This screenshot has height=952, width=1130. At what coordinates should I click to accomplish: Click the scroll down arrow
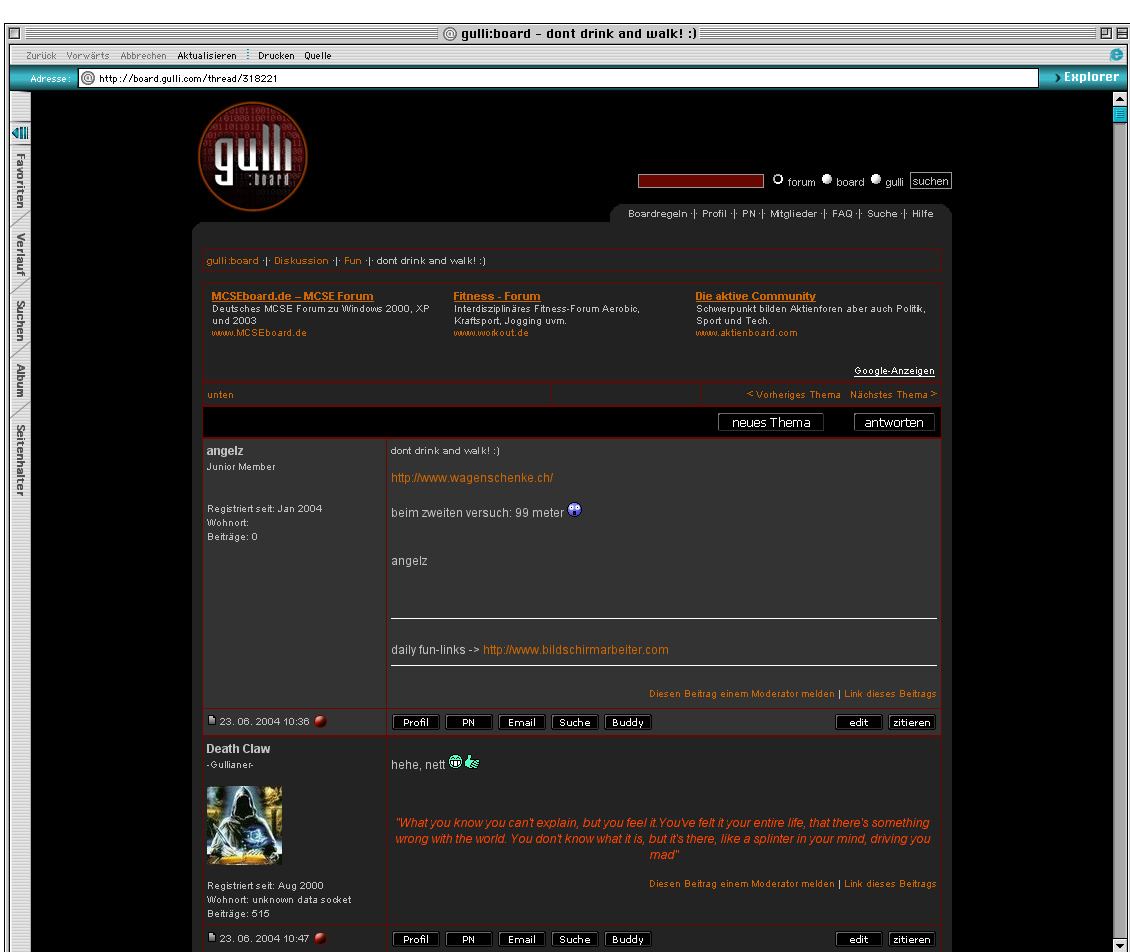click(x=1119, y=945)
